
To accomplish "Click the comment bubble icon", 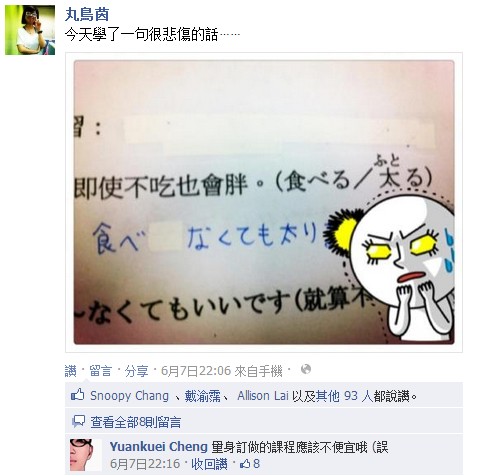I will [x=78, y=422].
